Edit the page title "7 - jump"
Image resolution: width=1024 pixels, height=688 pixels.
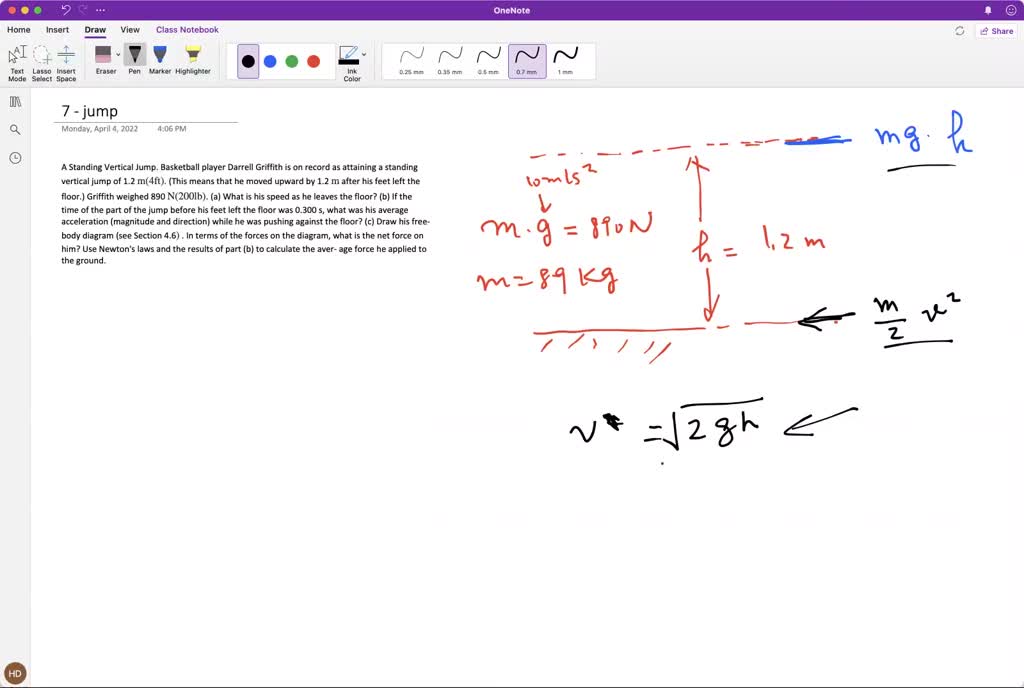[89, 111]
